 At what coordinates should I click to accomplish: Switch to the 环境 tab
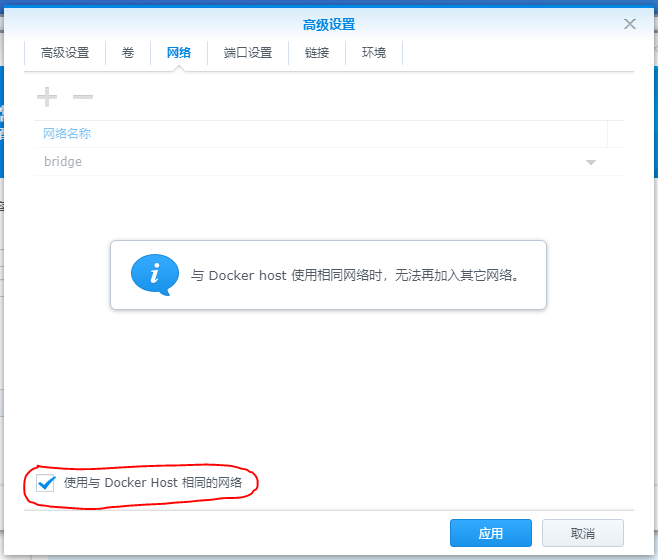(374, 53)
